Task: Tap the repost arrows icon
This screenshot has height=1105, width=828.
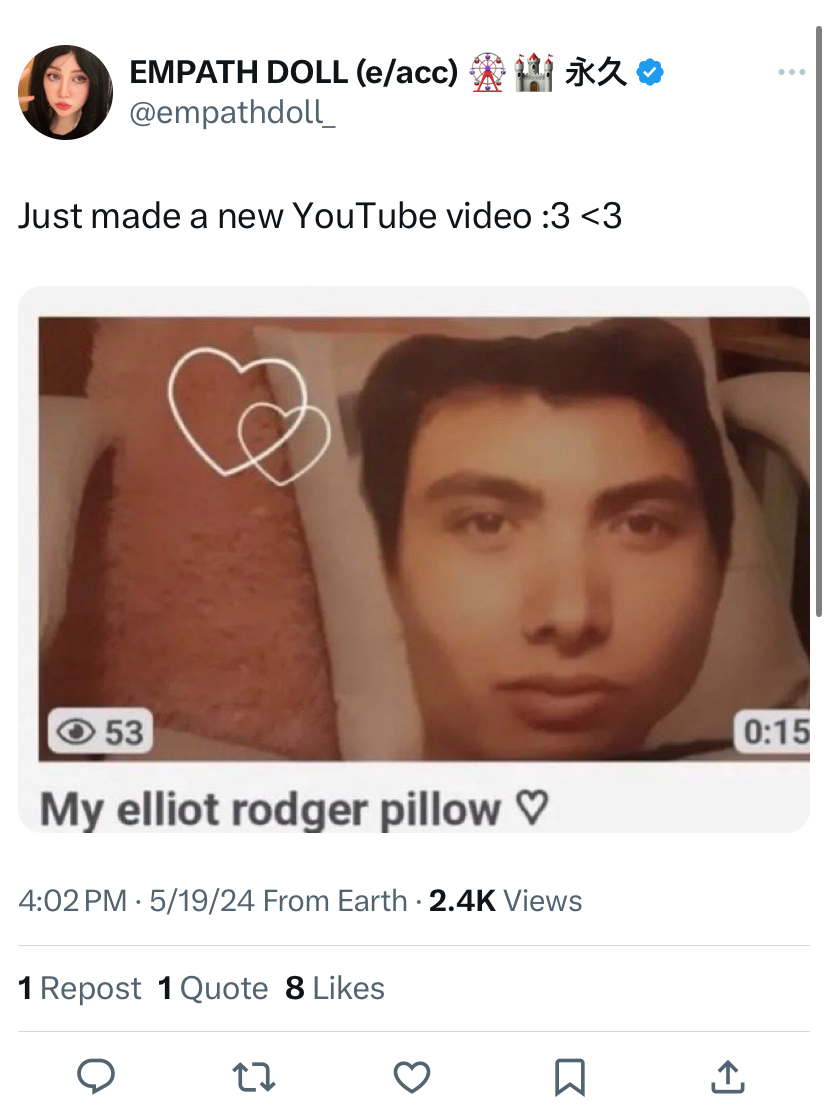Action: point(254,1078)
